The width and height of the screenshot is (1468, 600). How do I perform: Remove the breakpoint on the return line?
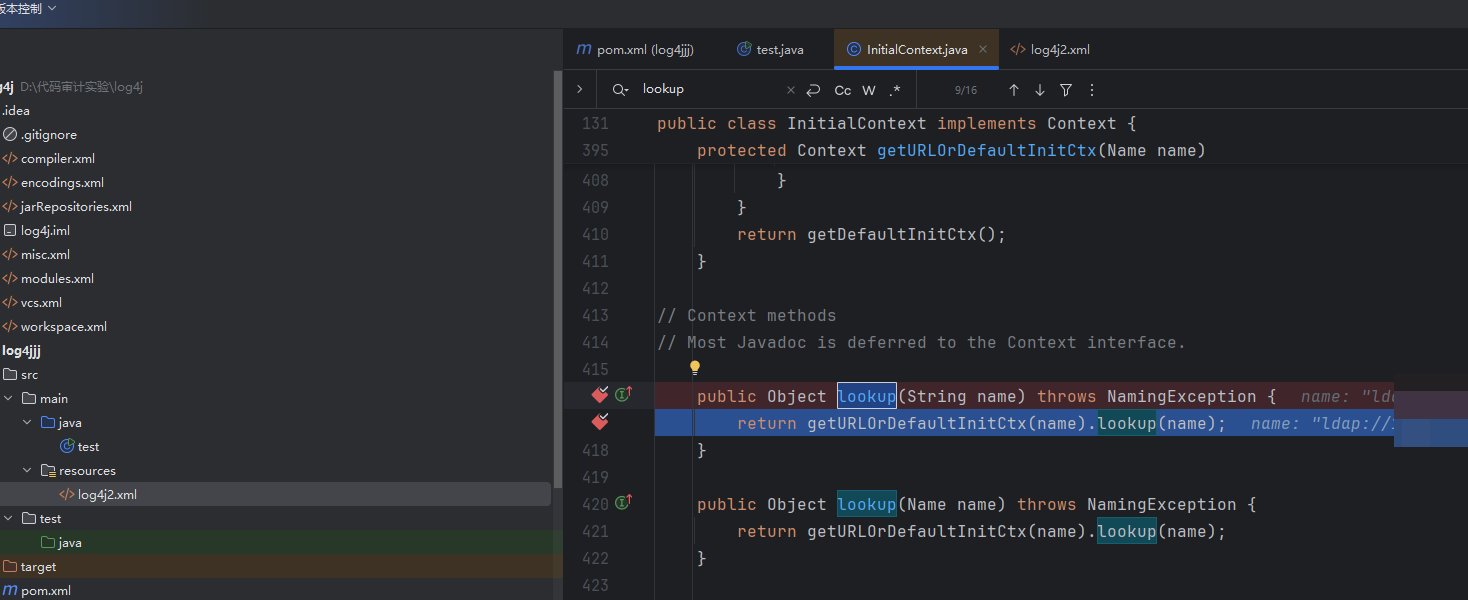coord(600,423)
